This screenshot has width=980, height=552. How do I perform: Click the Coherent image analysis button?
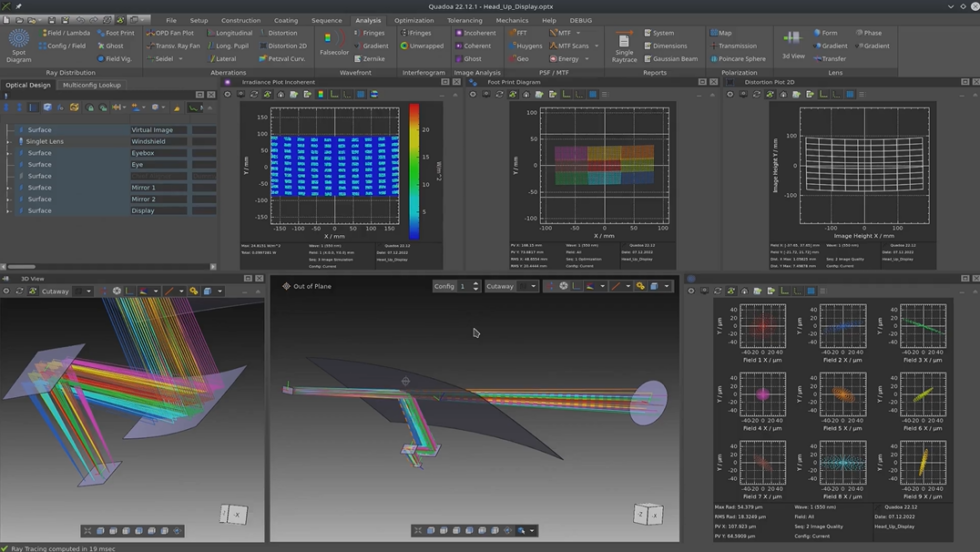473,46
